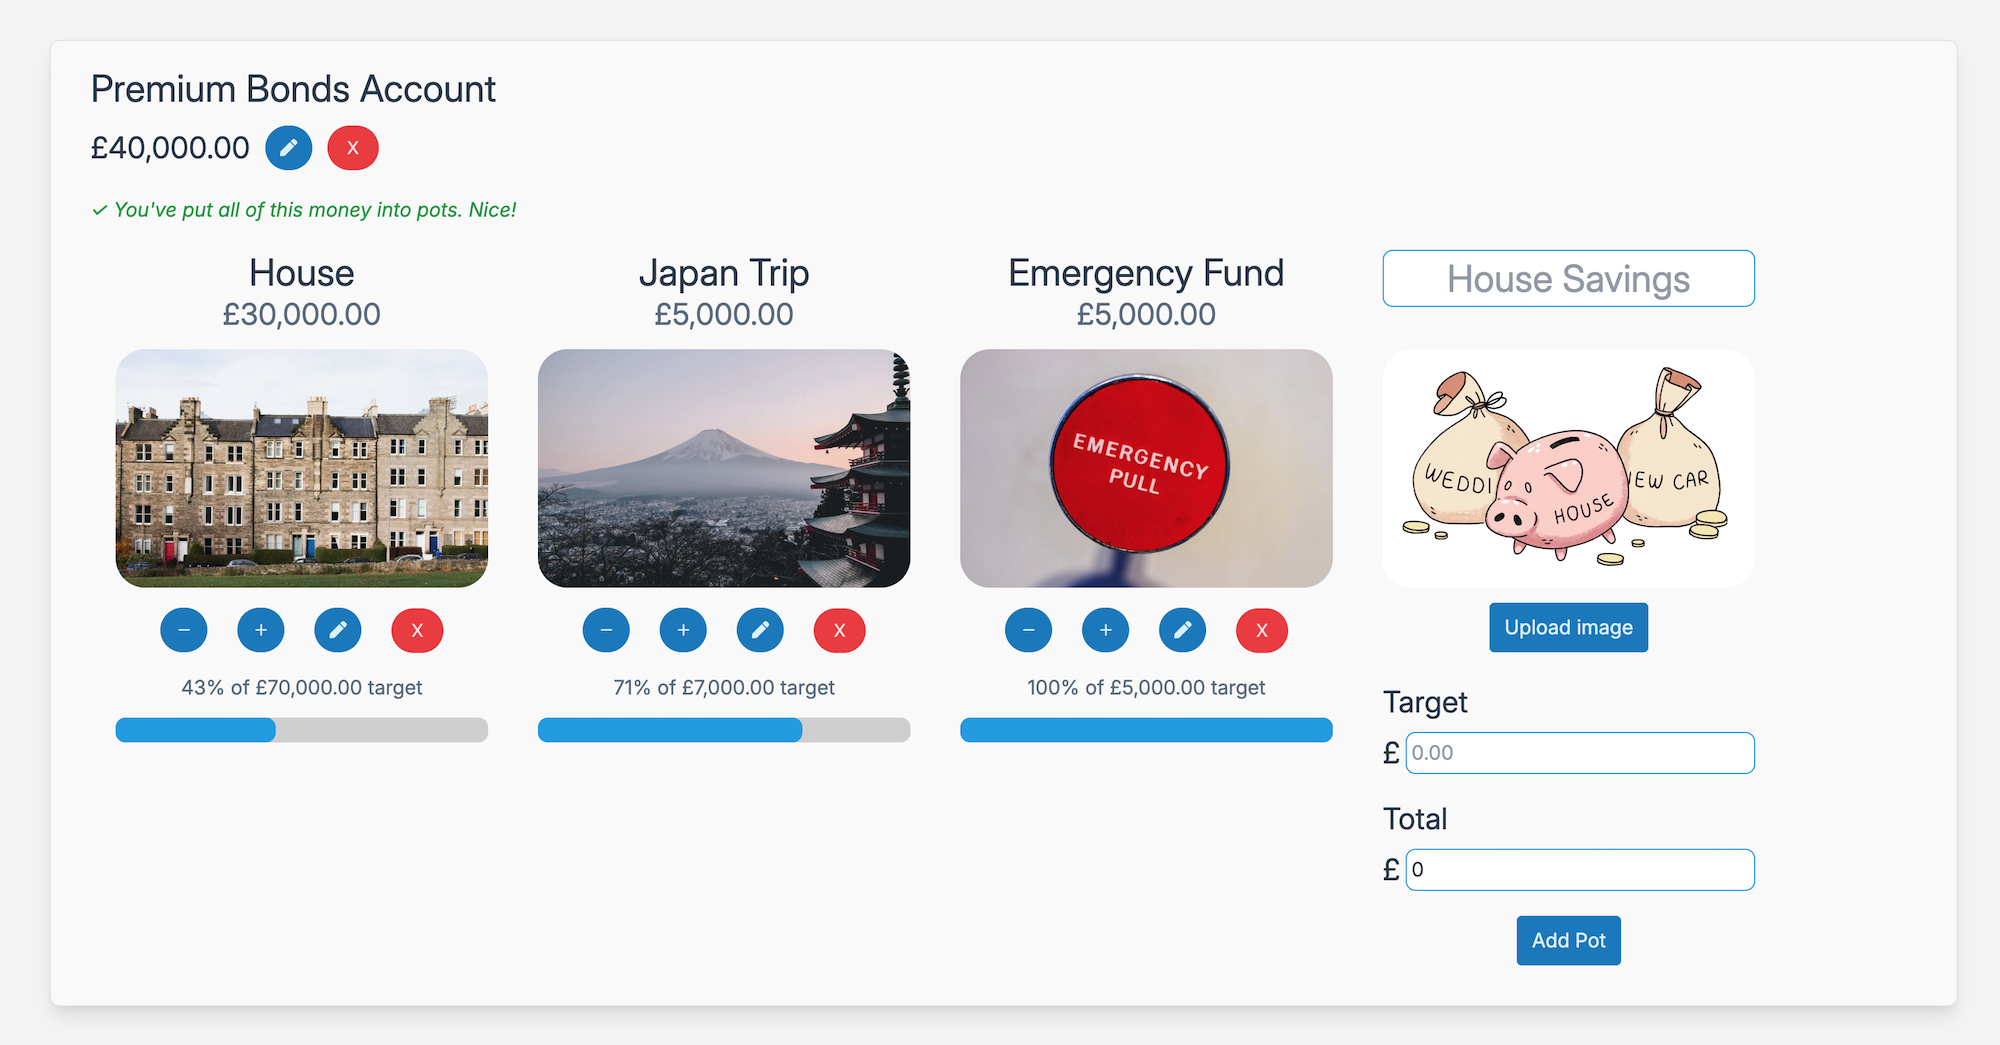Focus the House Savings name field

1568,279
